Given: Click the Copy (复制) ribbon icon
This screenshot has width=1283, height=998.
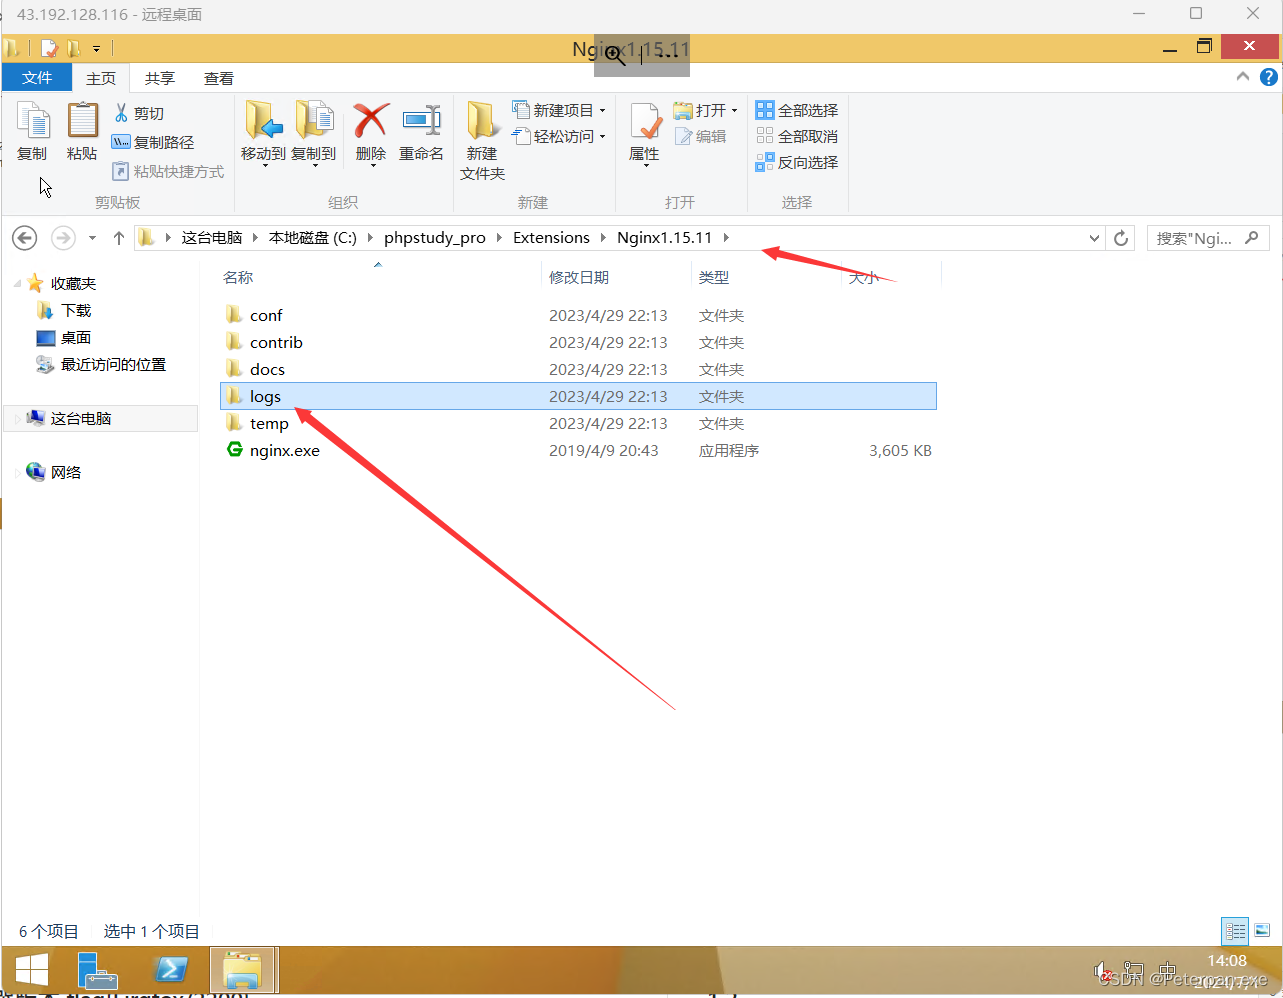Looking at the screenshot, I should 32,132.
